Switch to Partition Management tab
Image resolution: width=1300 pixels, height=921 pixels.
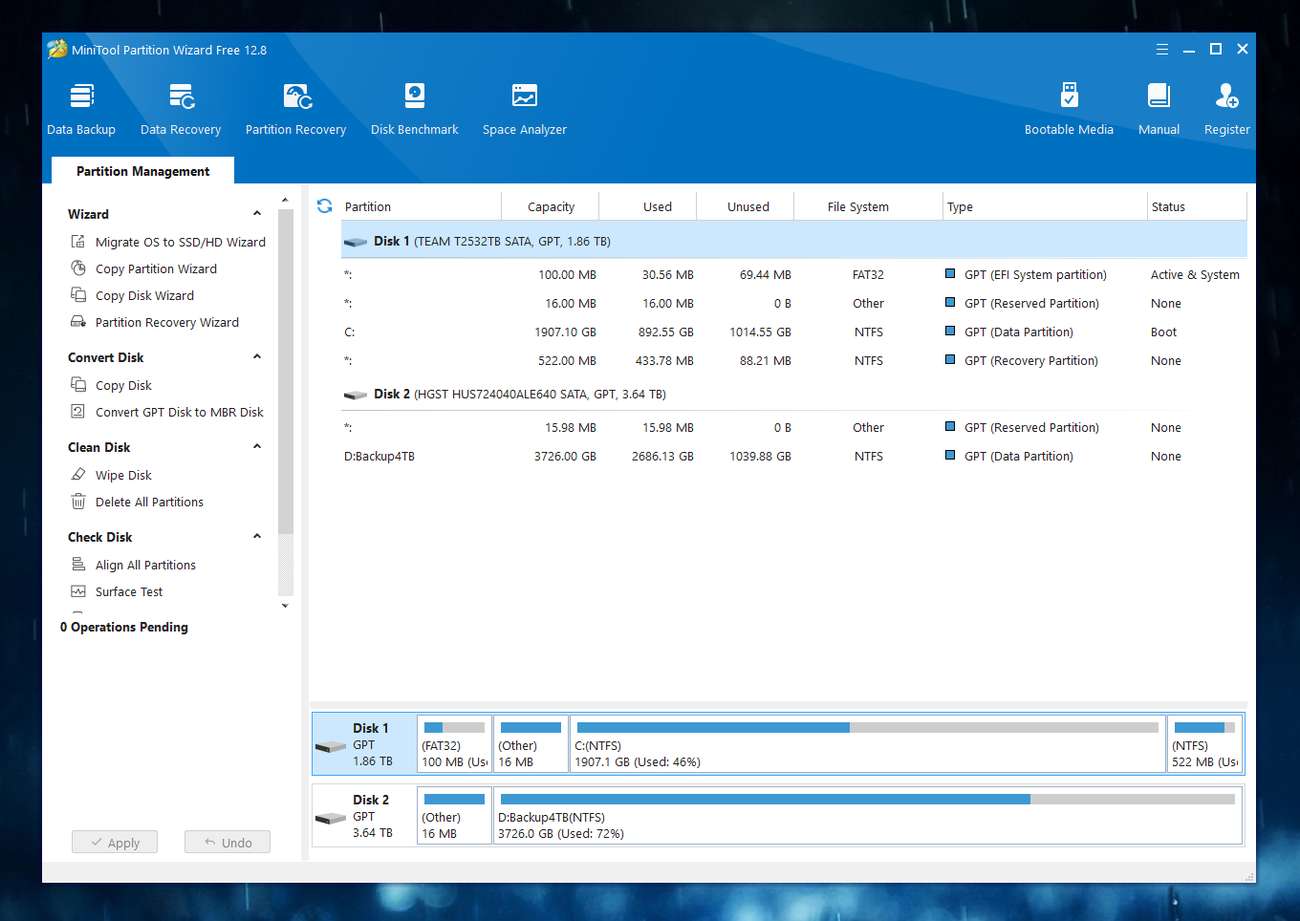click(143, 171)
